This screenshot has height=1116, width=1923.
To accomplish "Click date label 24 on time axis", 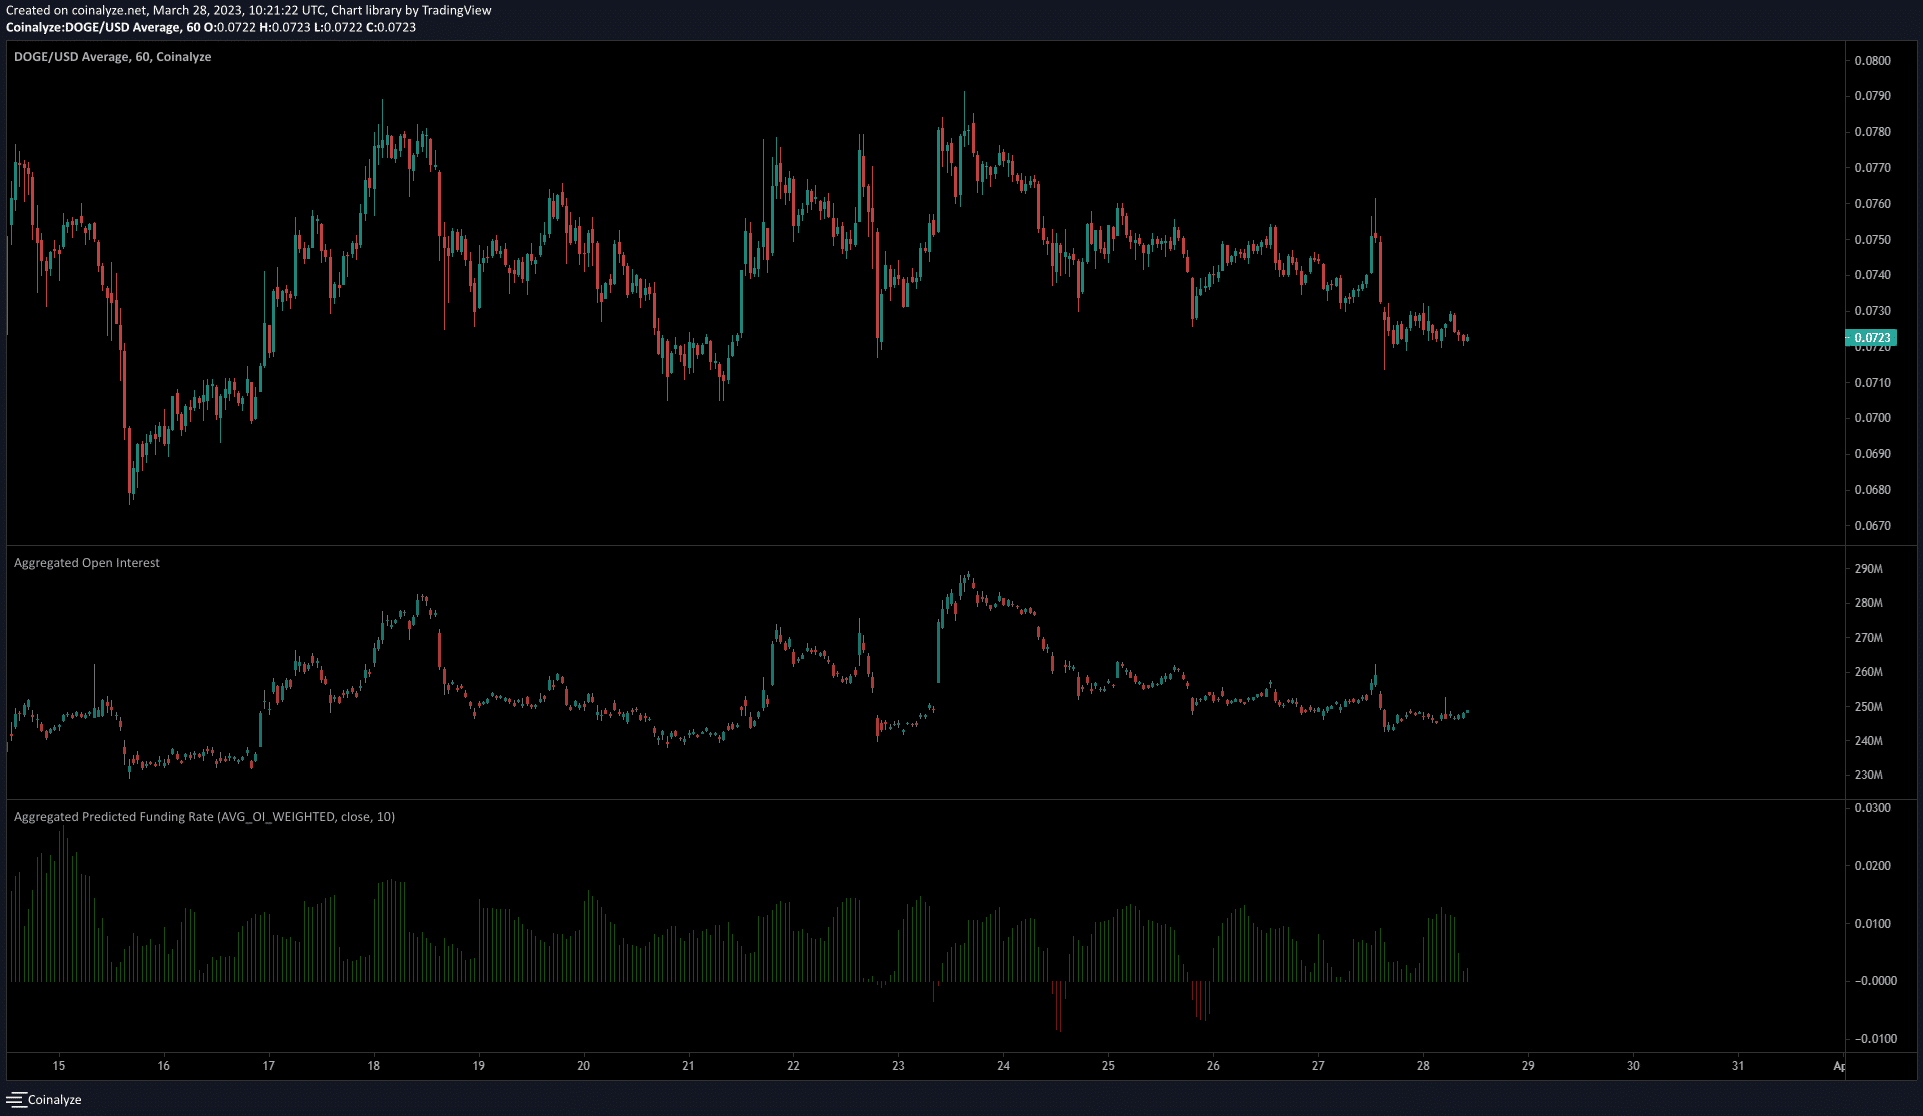I will click(1004, 1066).
